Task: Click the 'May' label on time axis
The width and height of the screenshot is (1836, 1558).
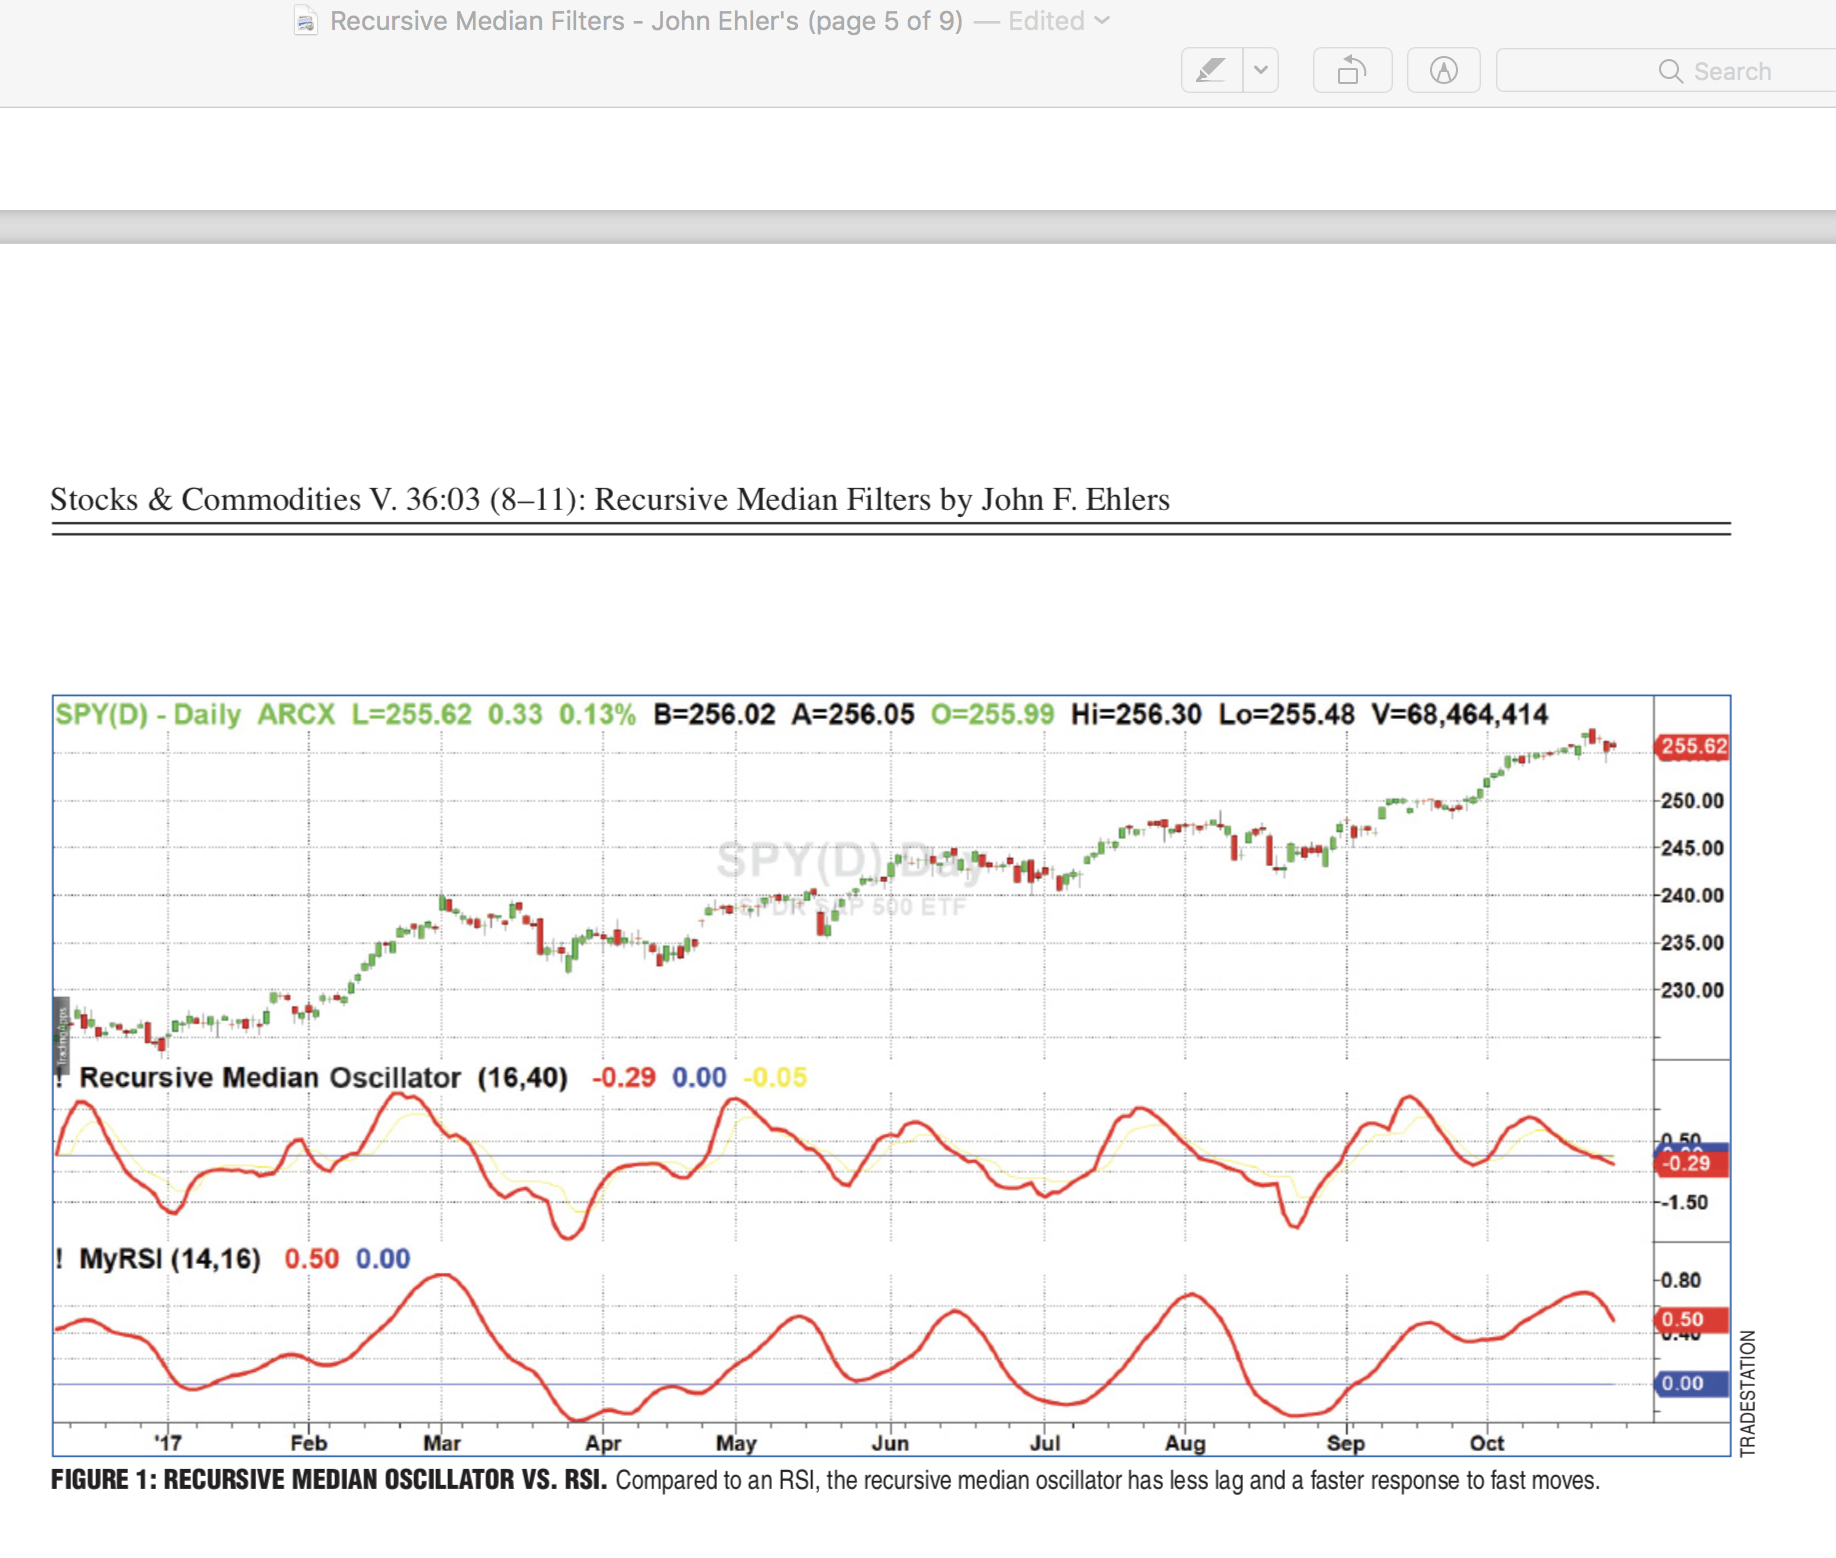Action: pos(736,1443)
